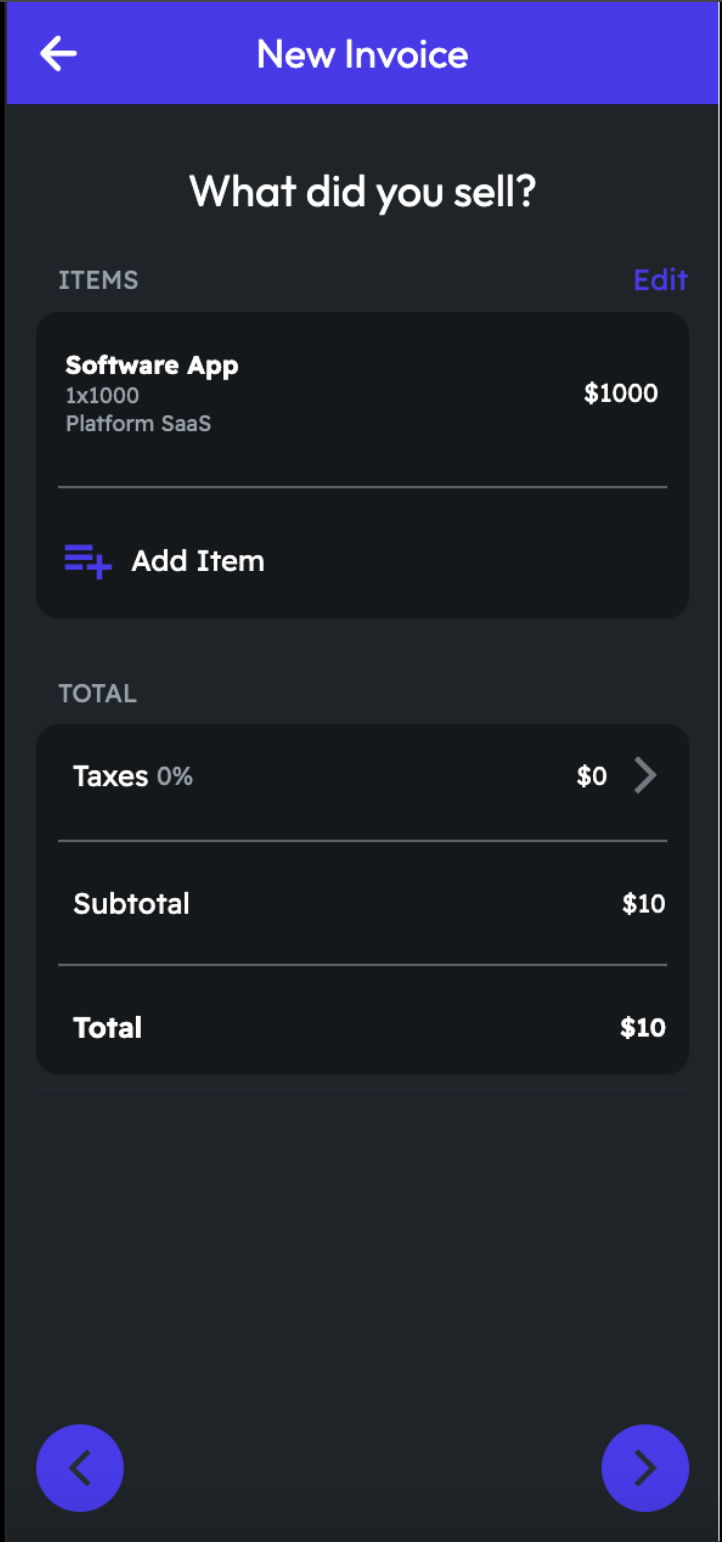The width and height of the screenshot is (722, 1542).
Task: Select the Software App item name
Action: click(152, 365)
